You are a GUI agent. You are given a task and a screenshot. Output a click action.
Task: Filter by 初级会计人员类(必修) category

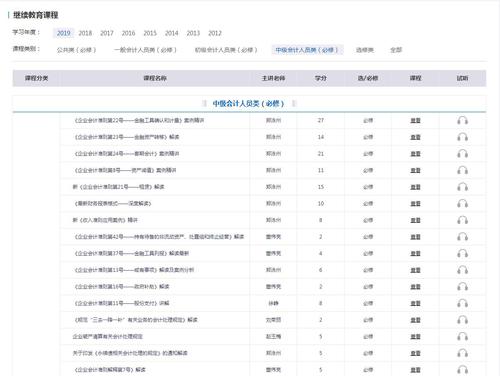coord(226,50)
